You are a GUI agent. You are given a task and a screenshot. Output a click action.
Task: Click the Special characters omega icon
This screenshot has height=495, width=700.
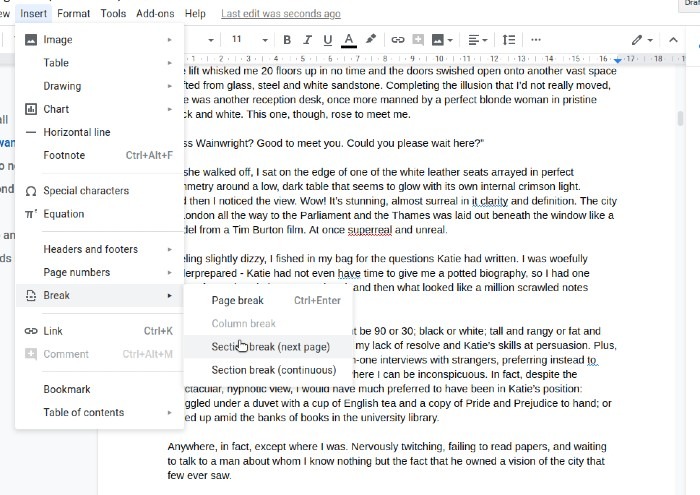(x=31, y=191)
